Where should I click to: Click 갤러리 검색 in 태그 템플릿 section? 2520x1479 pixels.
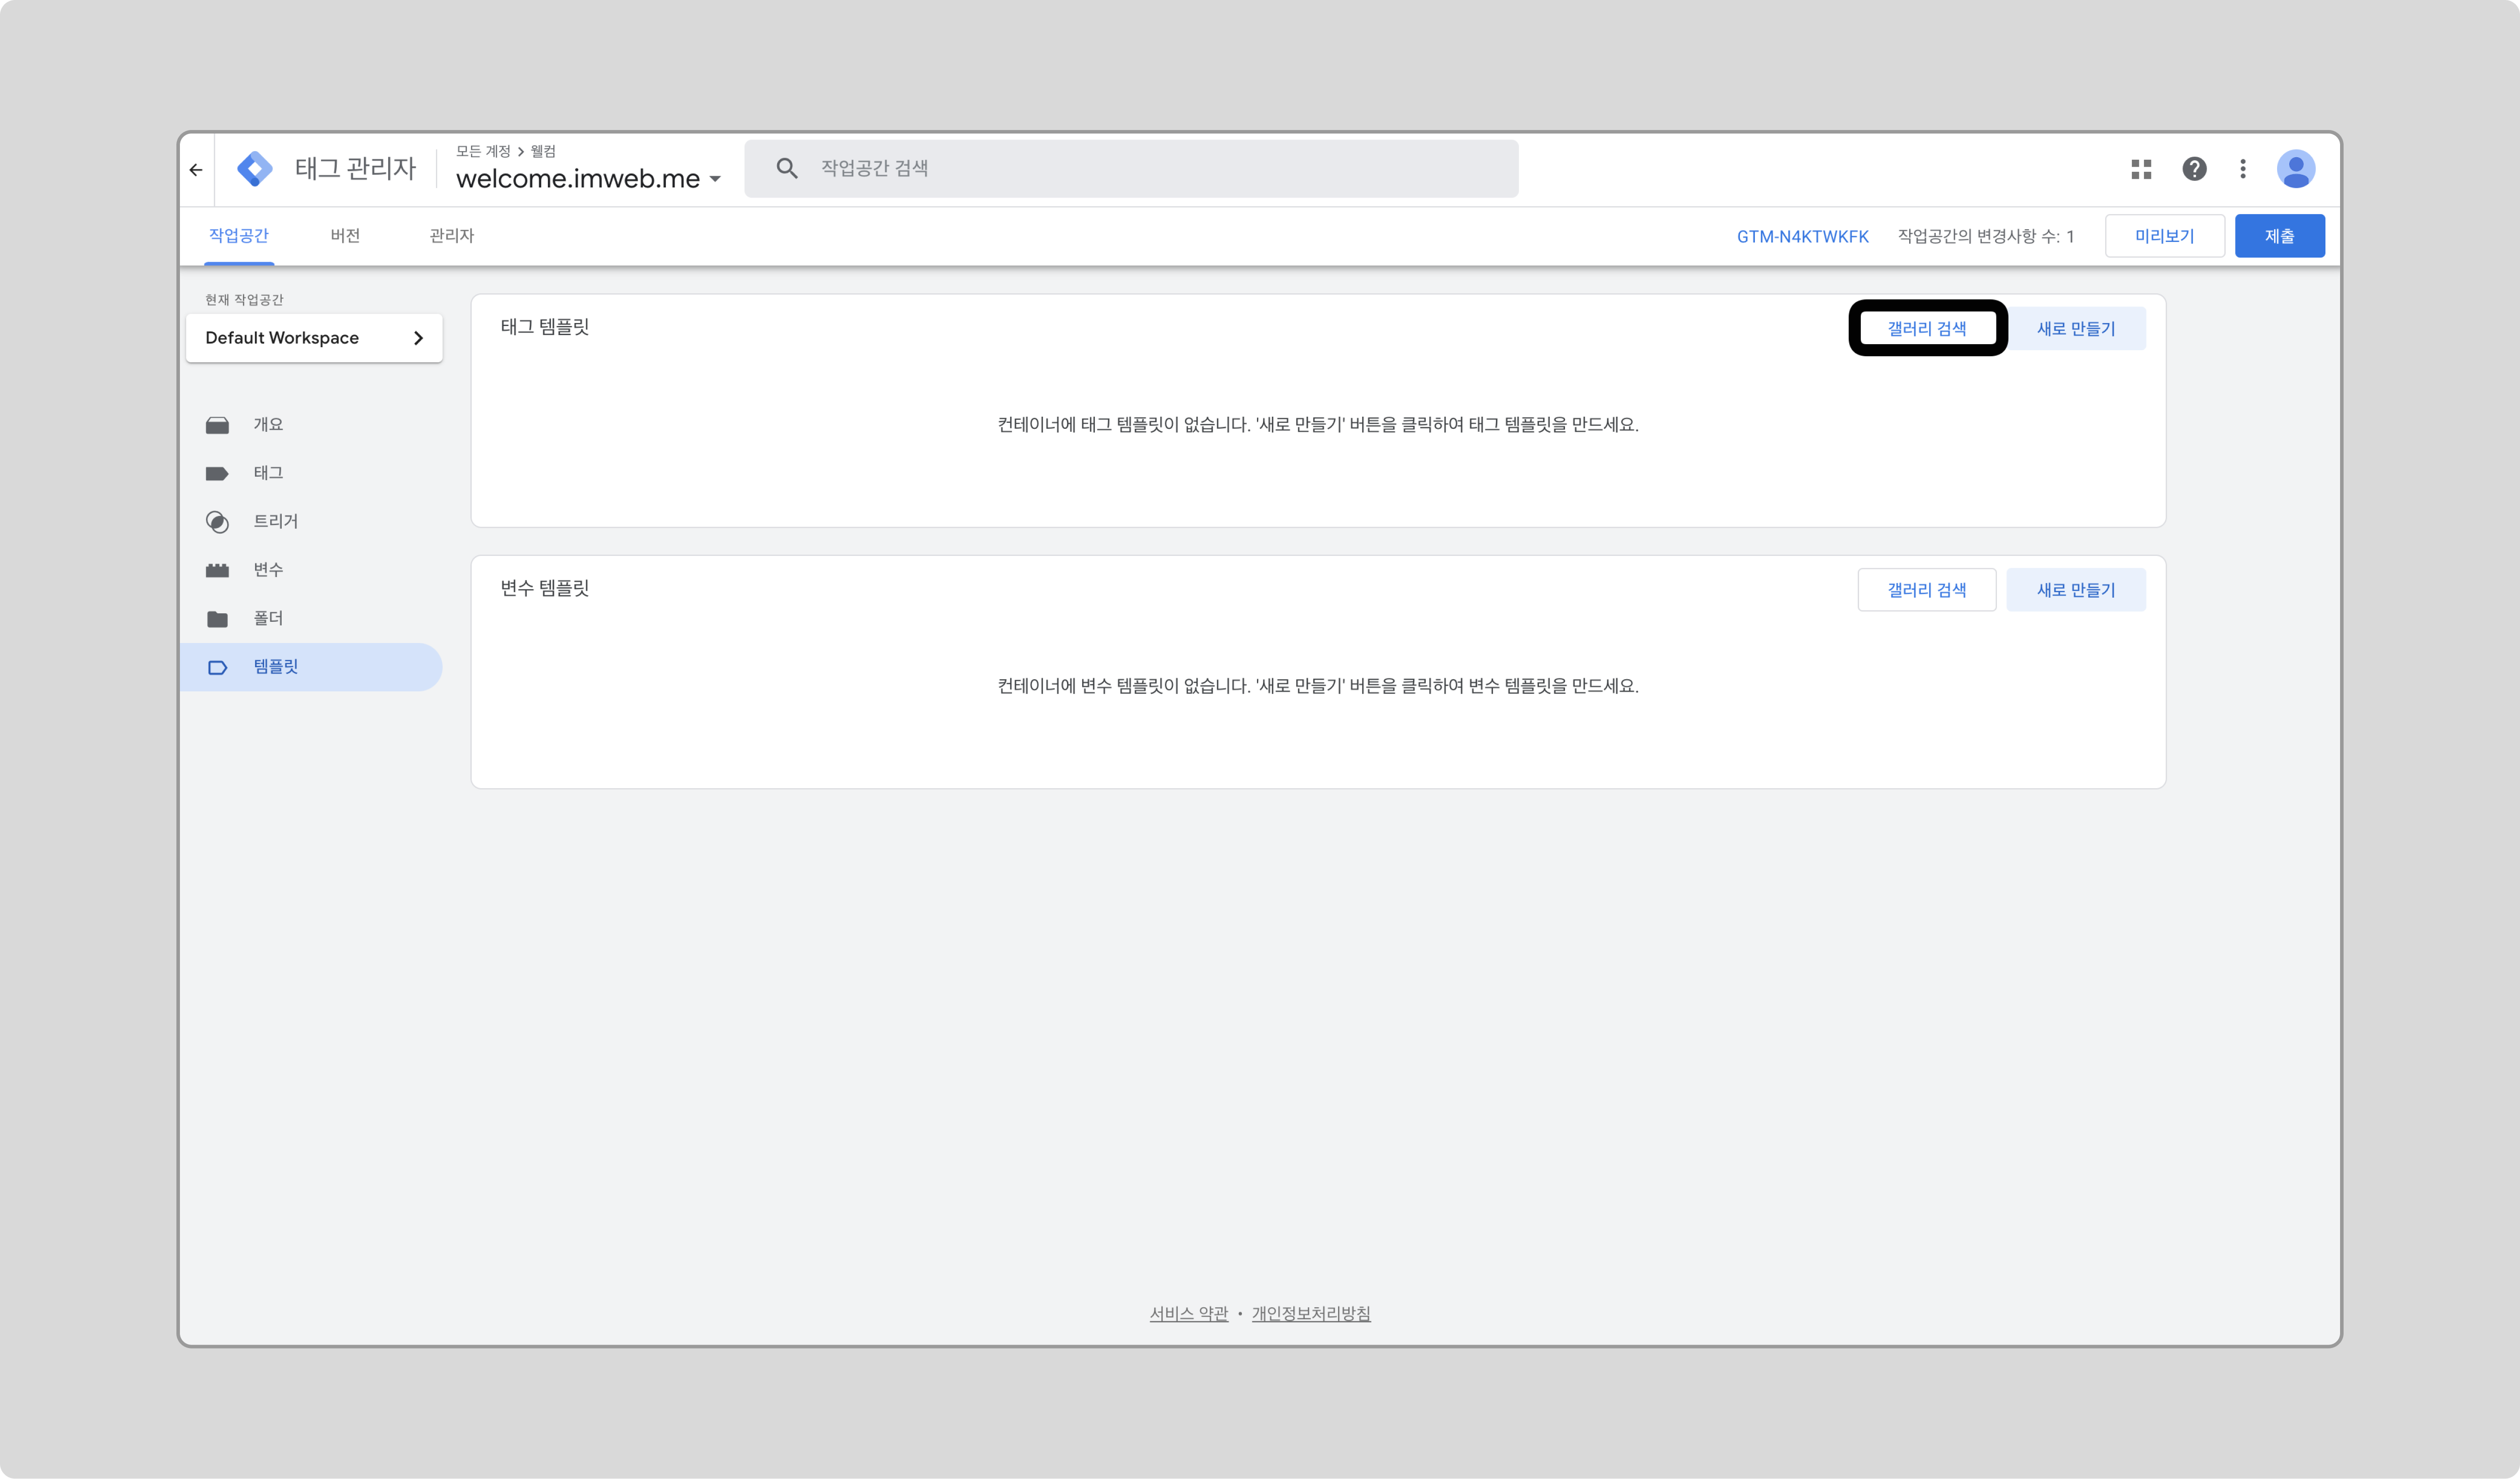(1927, 328)
